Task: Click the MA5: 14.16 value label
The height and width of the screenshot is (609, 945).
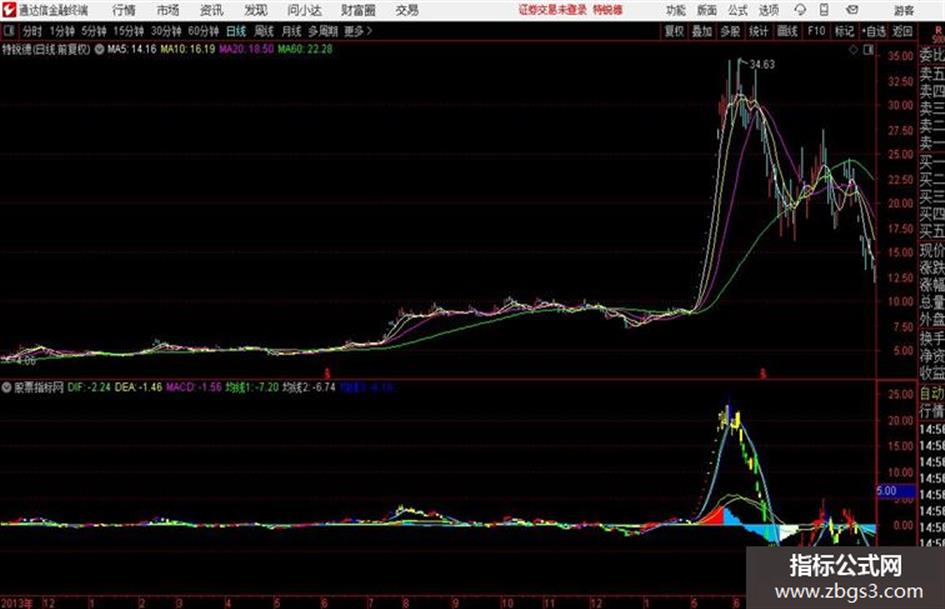Action: pyautogui.click(x=132, y=49)
